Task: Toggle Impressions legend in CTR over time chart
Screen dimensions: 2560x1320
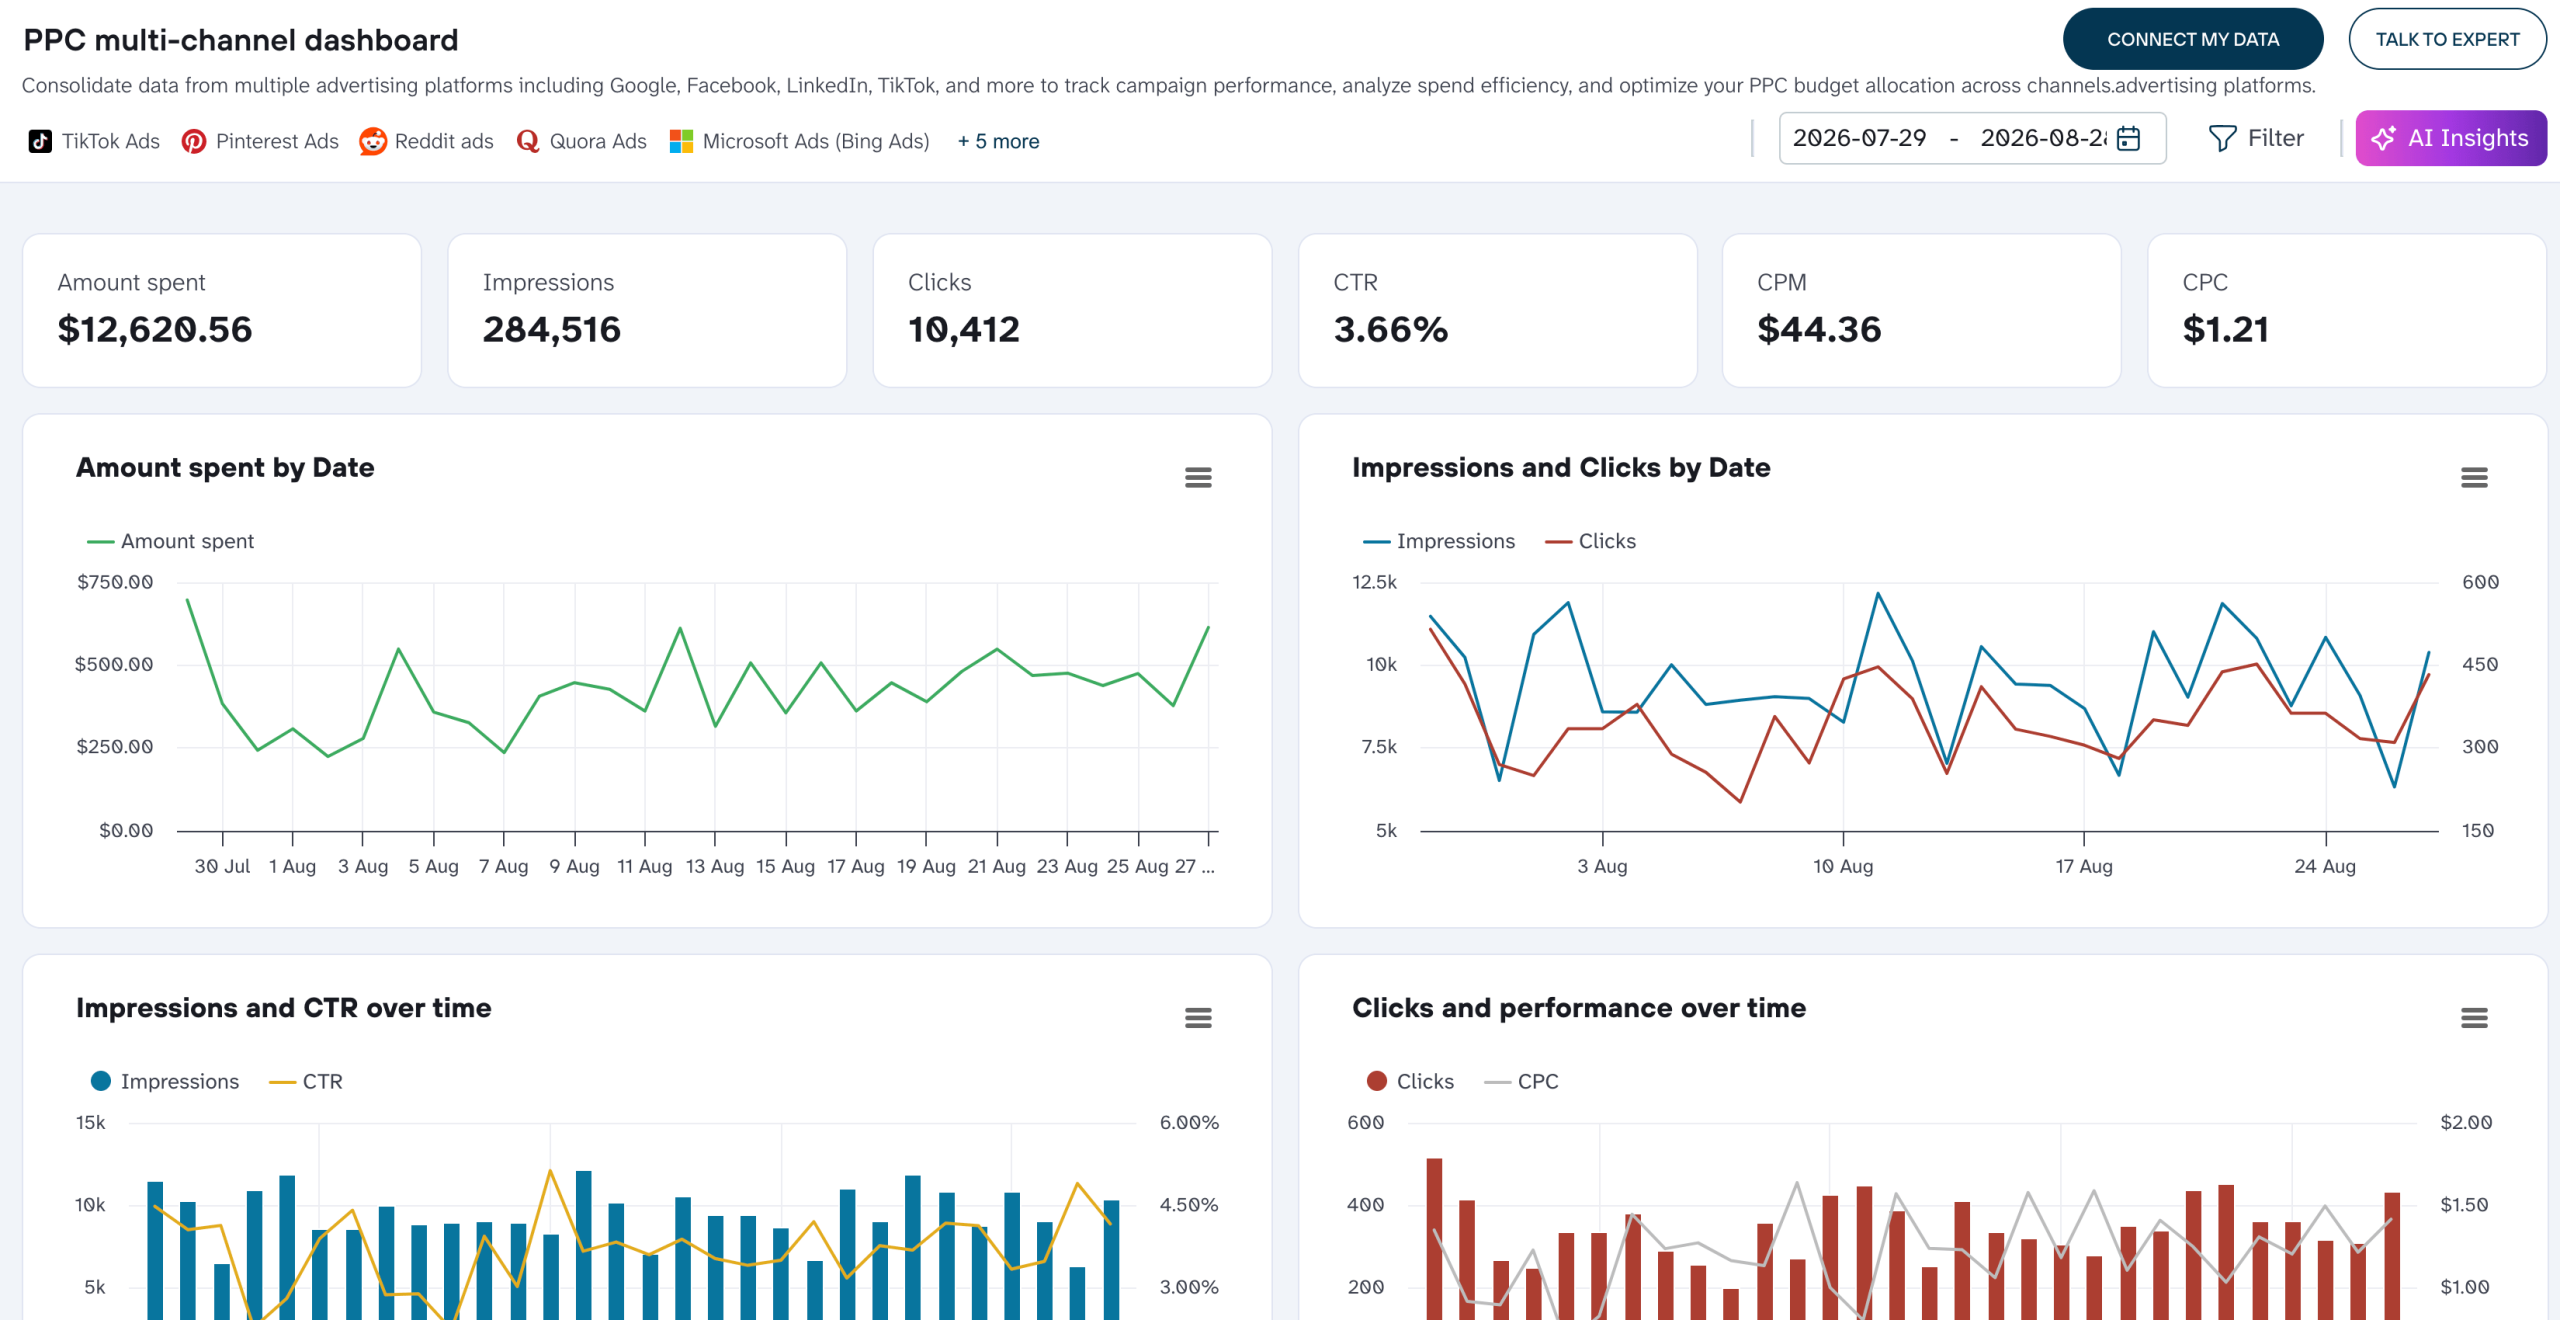Action: pyautogui.click(x=165, y=1081)
